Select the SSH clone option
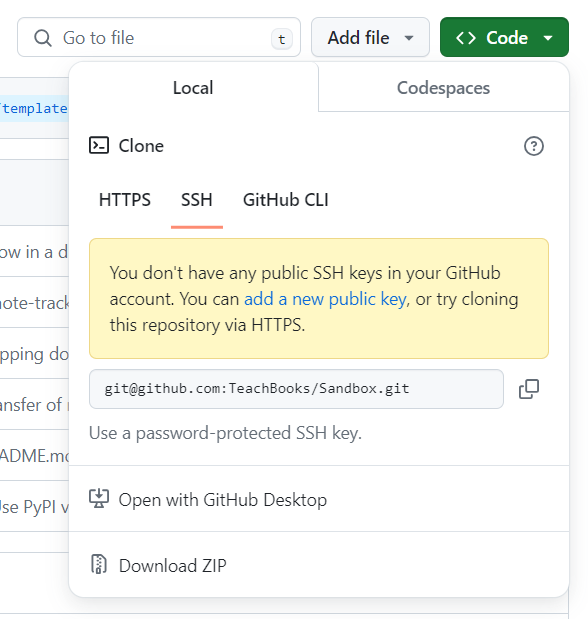The image size is (588, 619). click(197, 200)
